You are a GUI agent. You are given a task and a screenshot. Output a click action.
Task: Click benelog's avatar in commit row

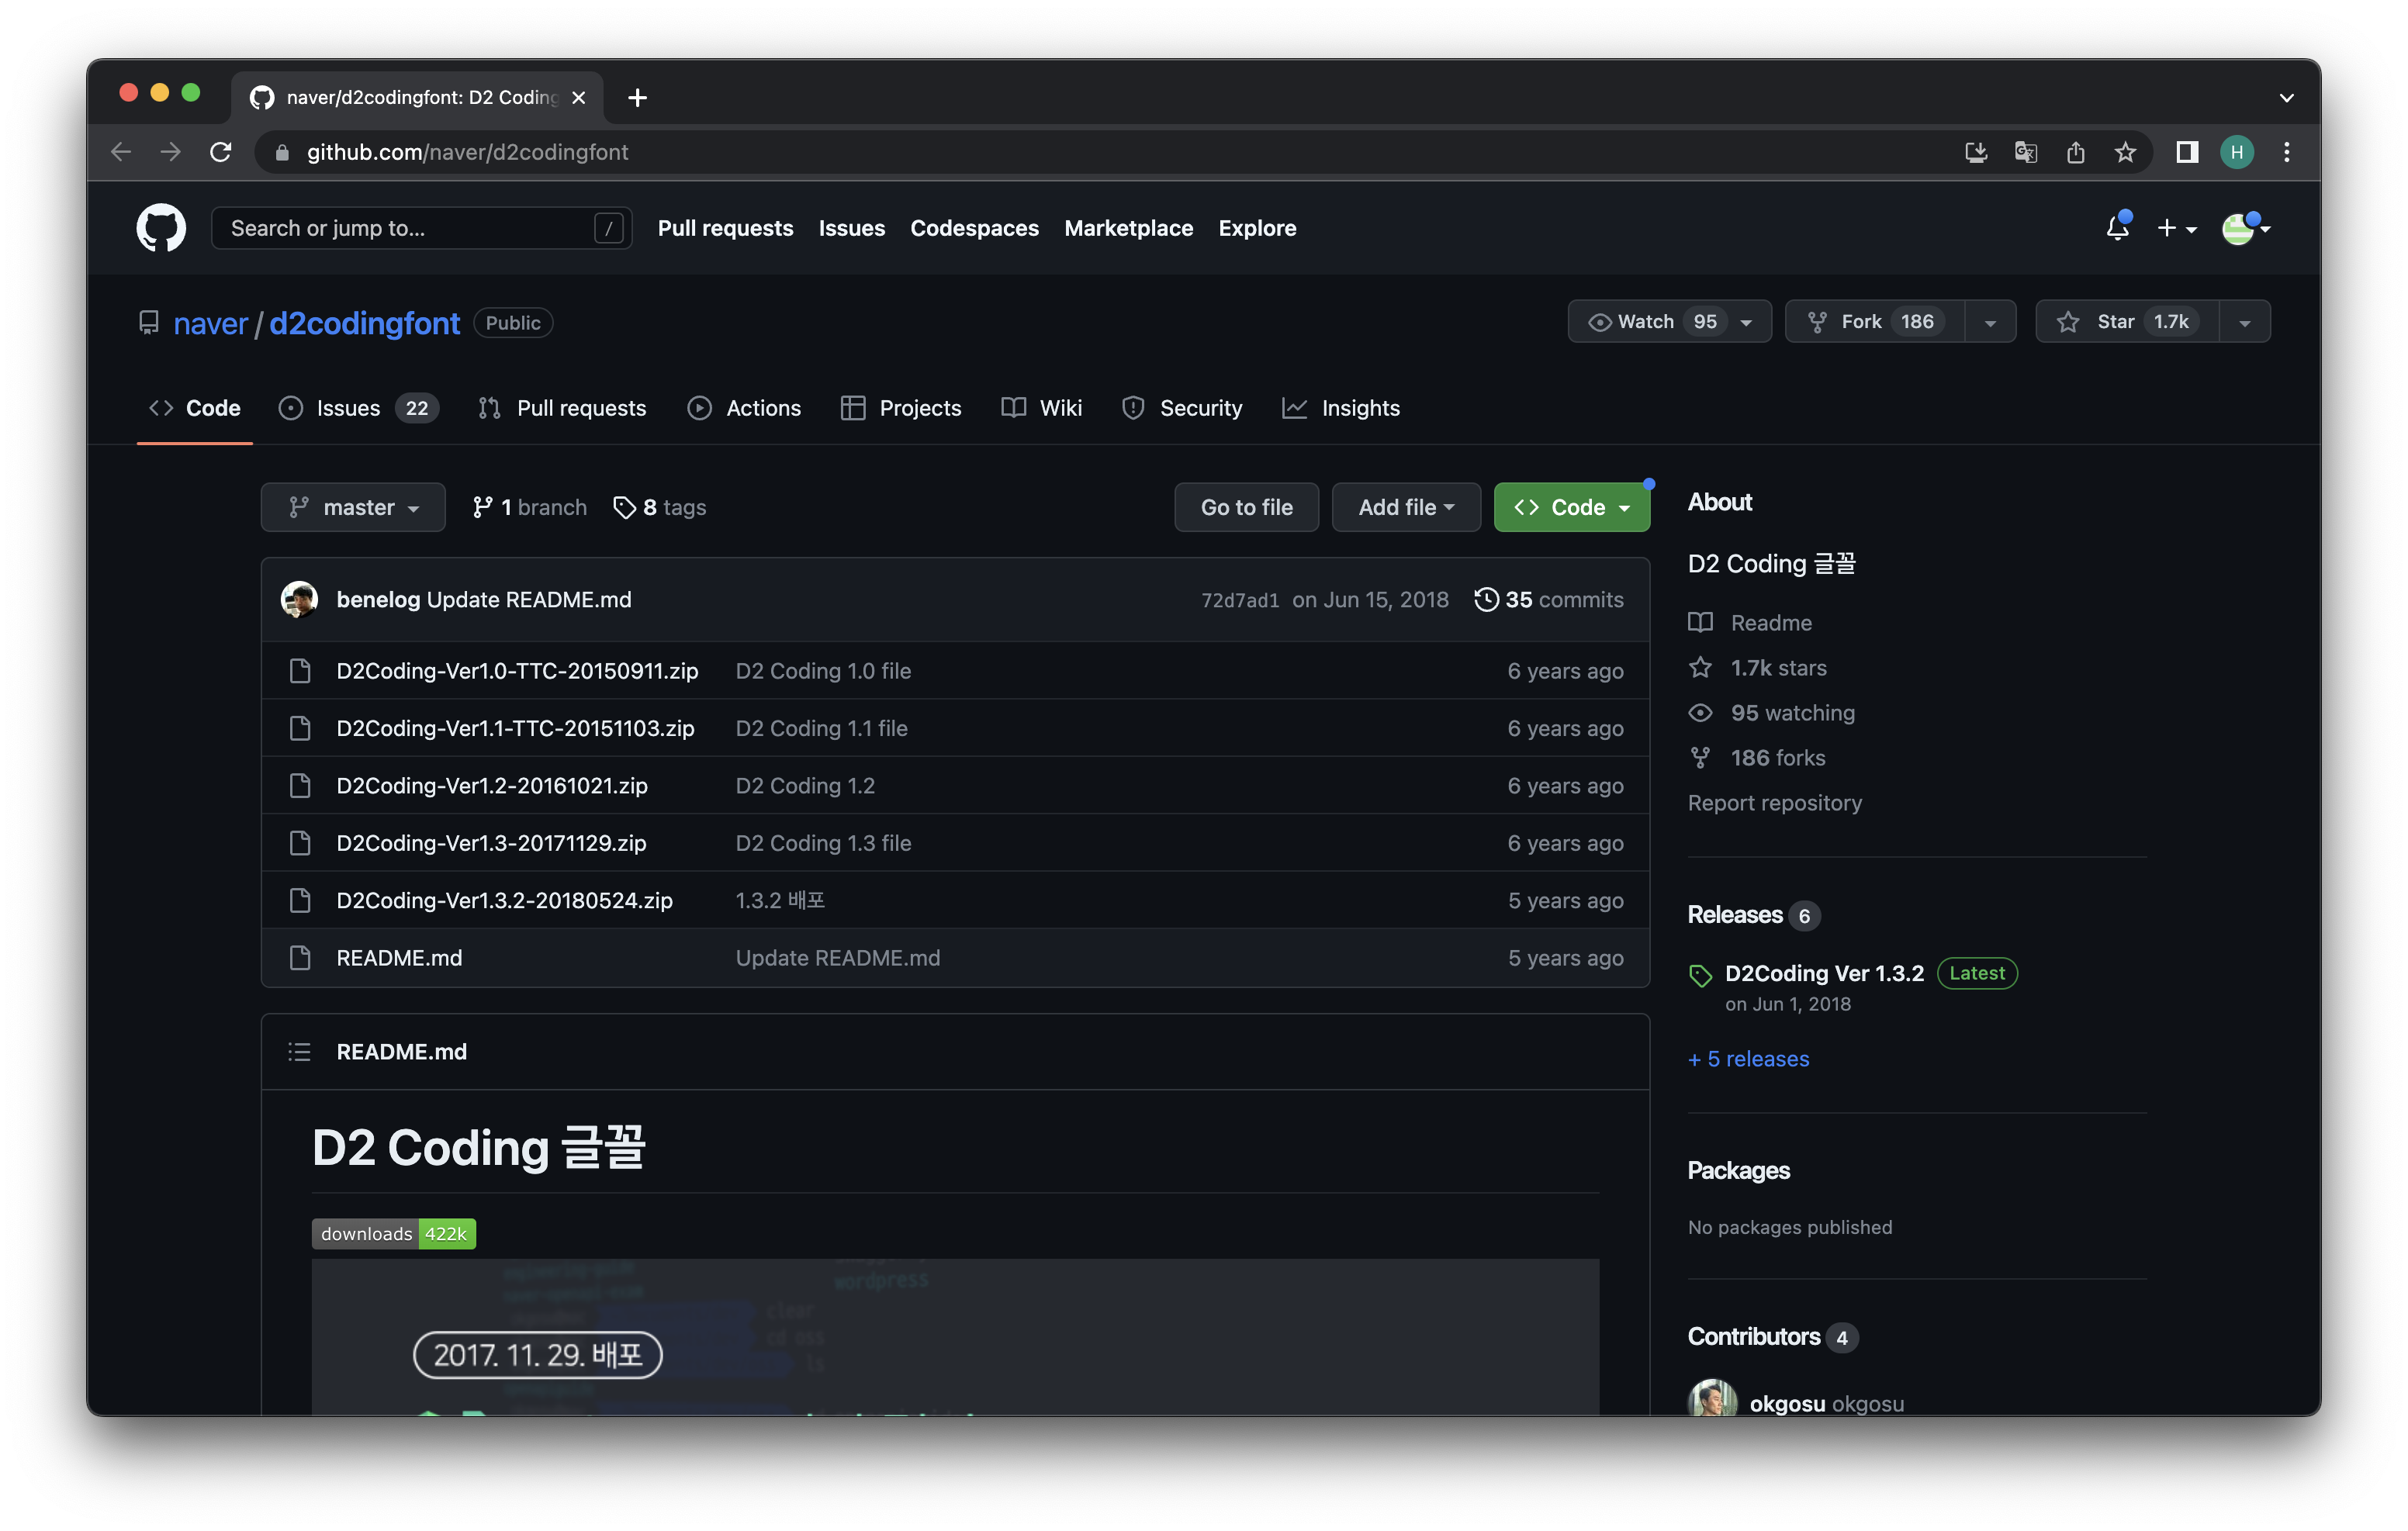(299, 599)
